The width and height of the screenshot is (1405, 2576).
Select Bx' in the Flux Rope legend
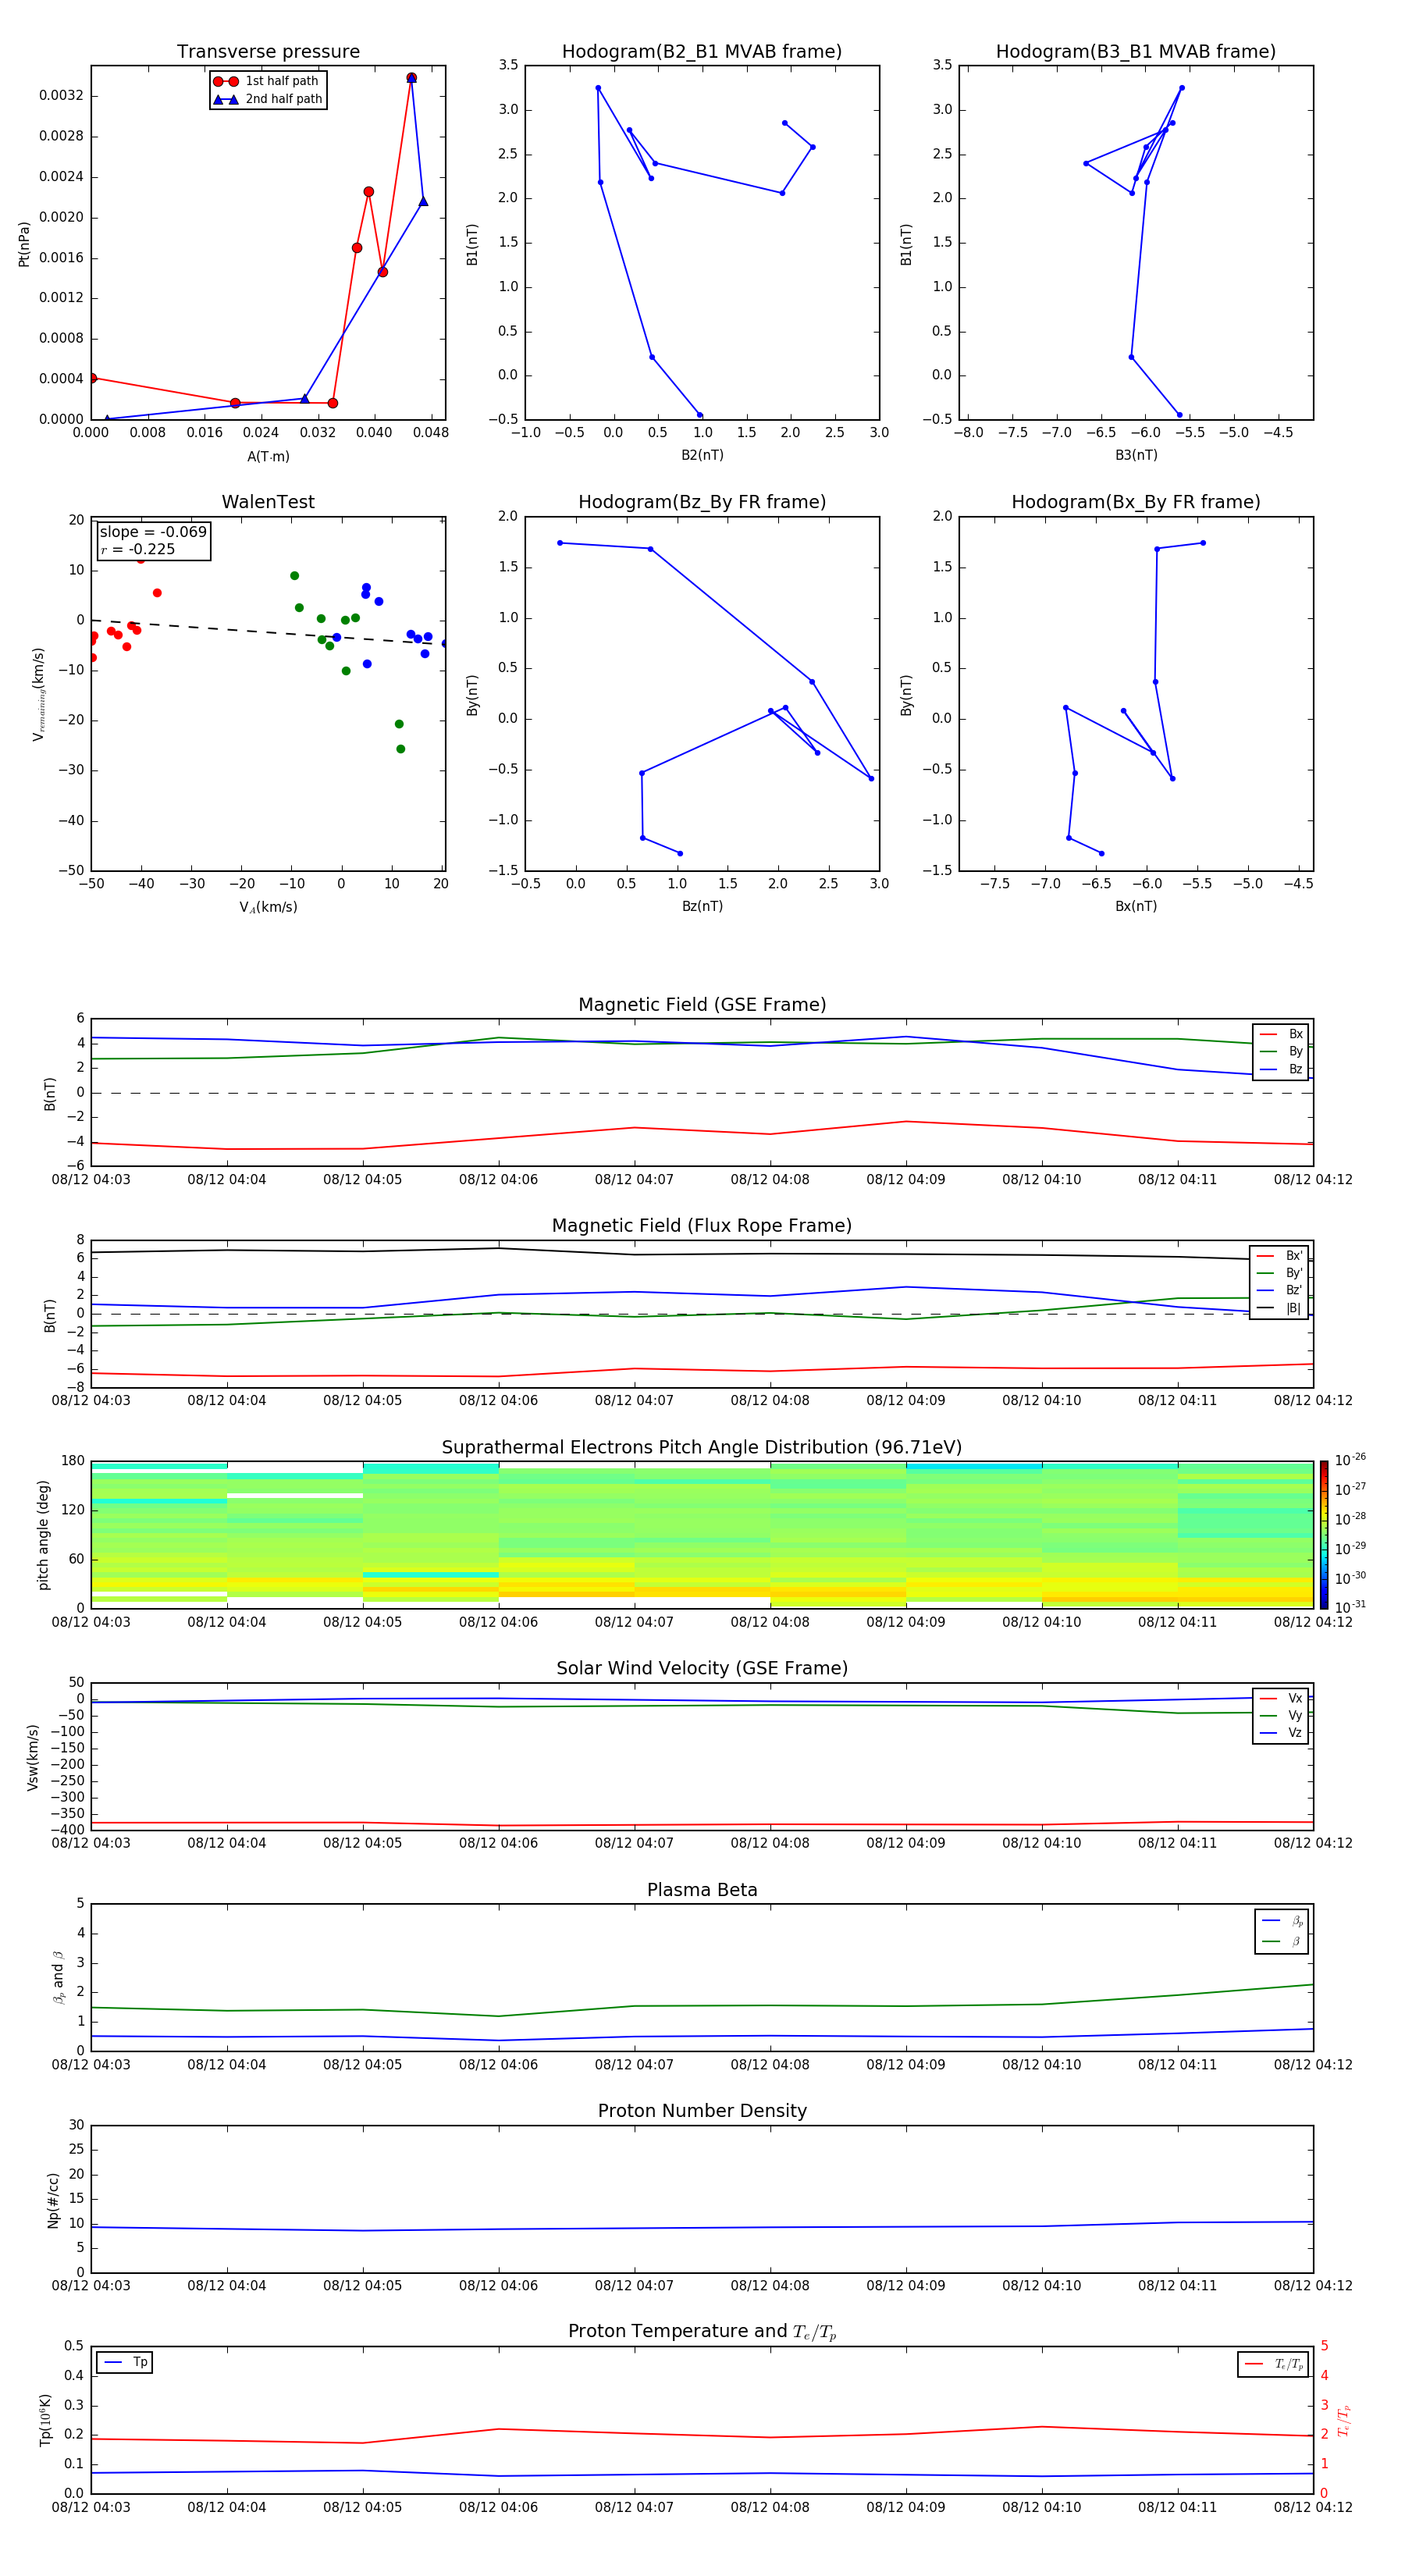click(x=1279, y=1256)
